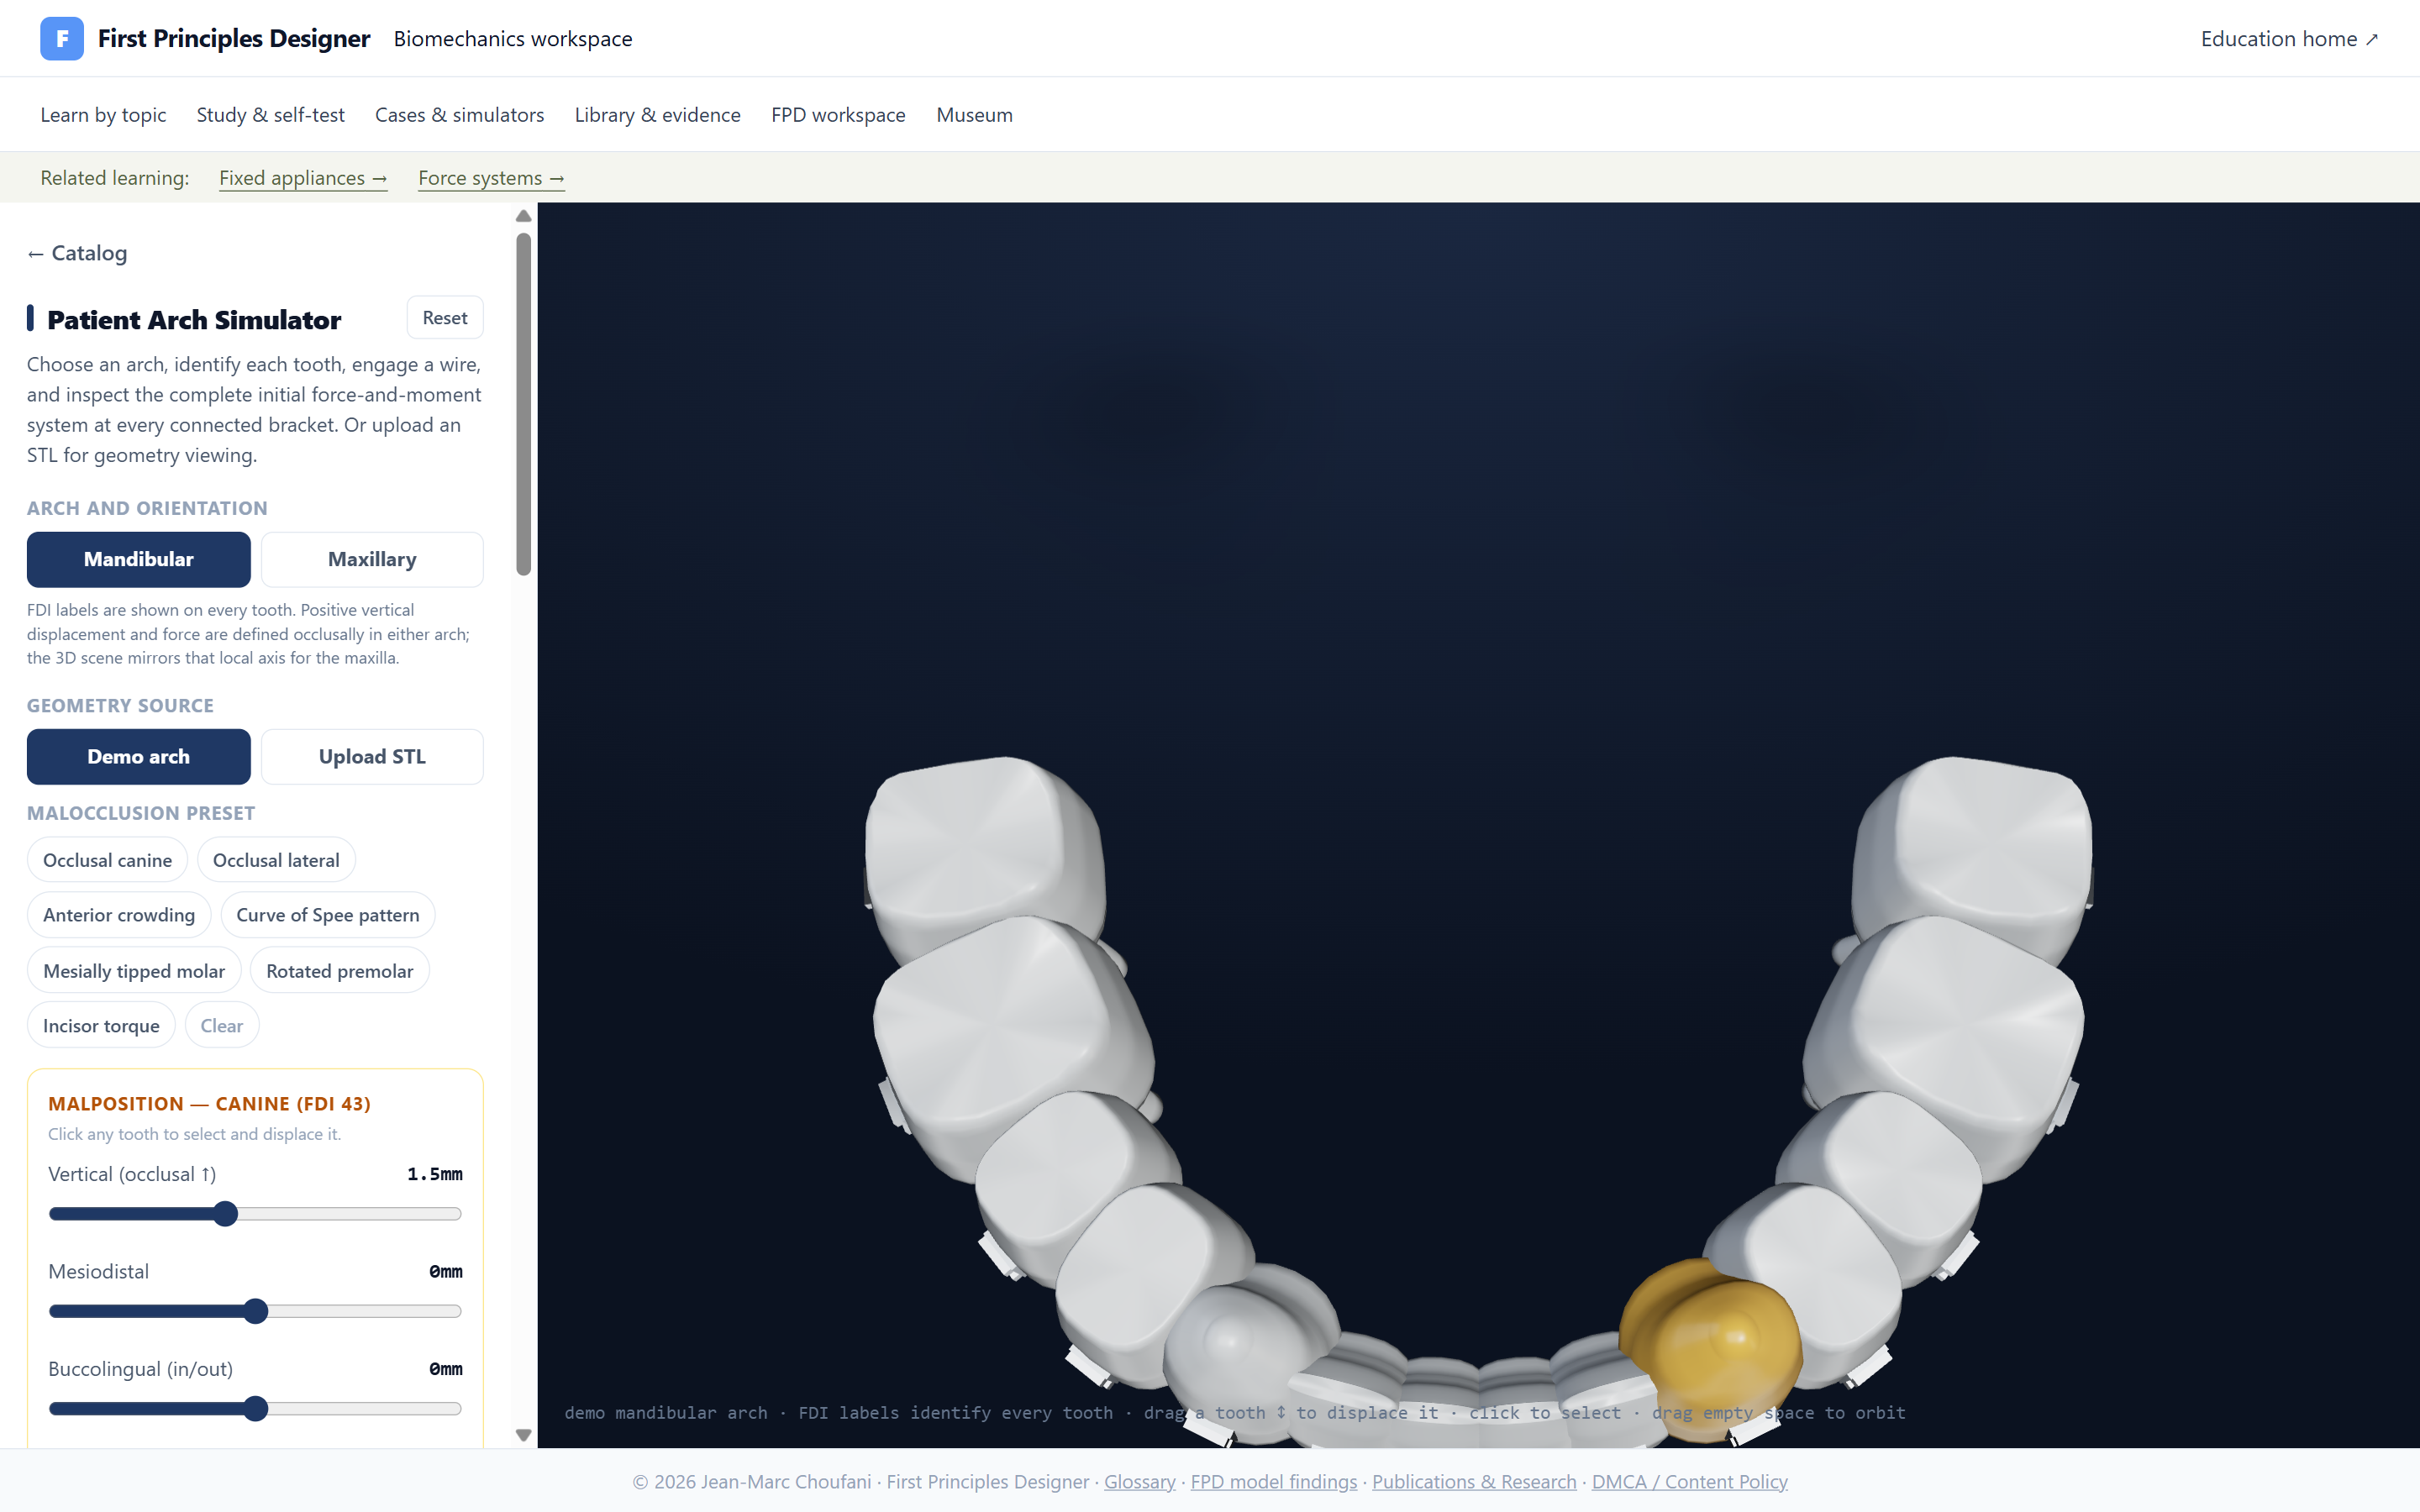Open DMCA / Content Policy footer link

1689,1481
